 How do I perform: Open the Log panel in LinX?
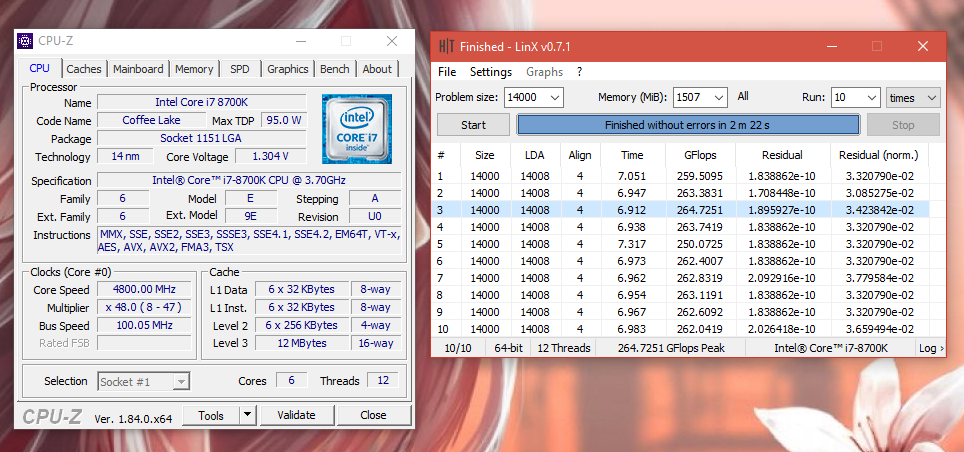pos(931,348)
